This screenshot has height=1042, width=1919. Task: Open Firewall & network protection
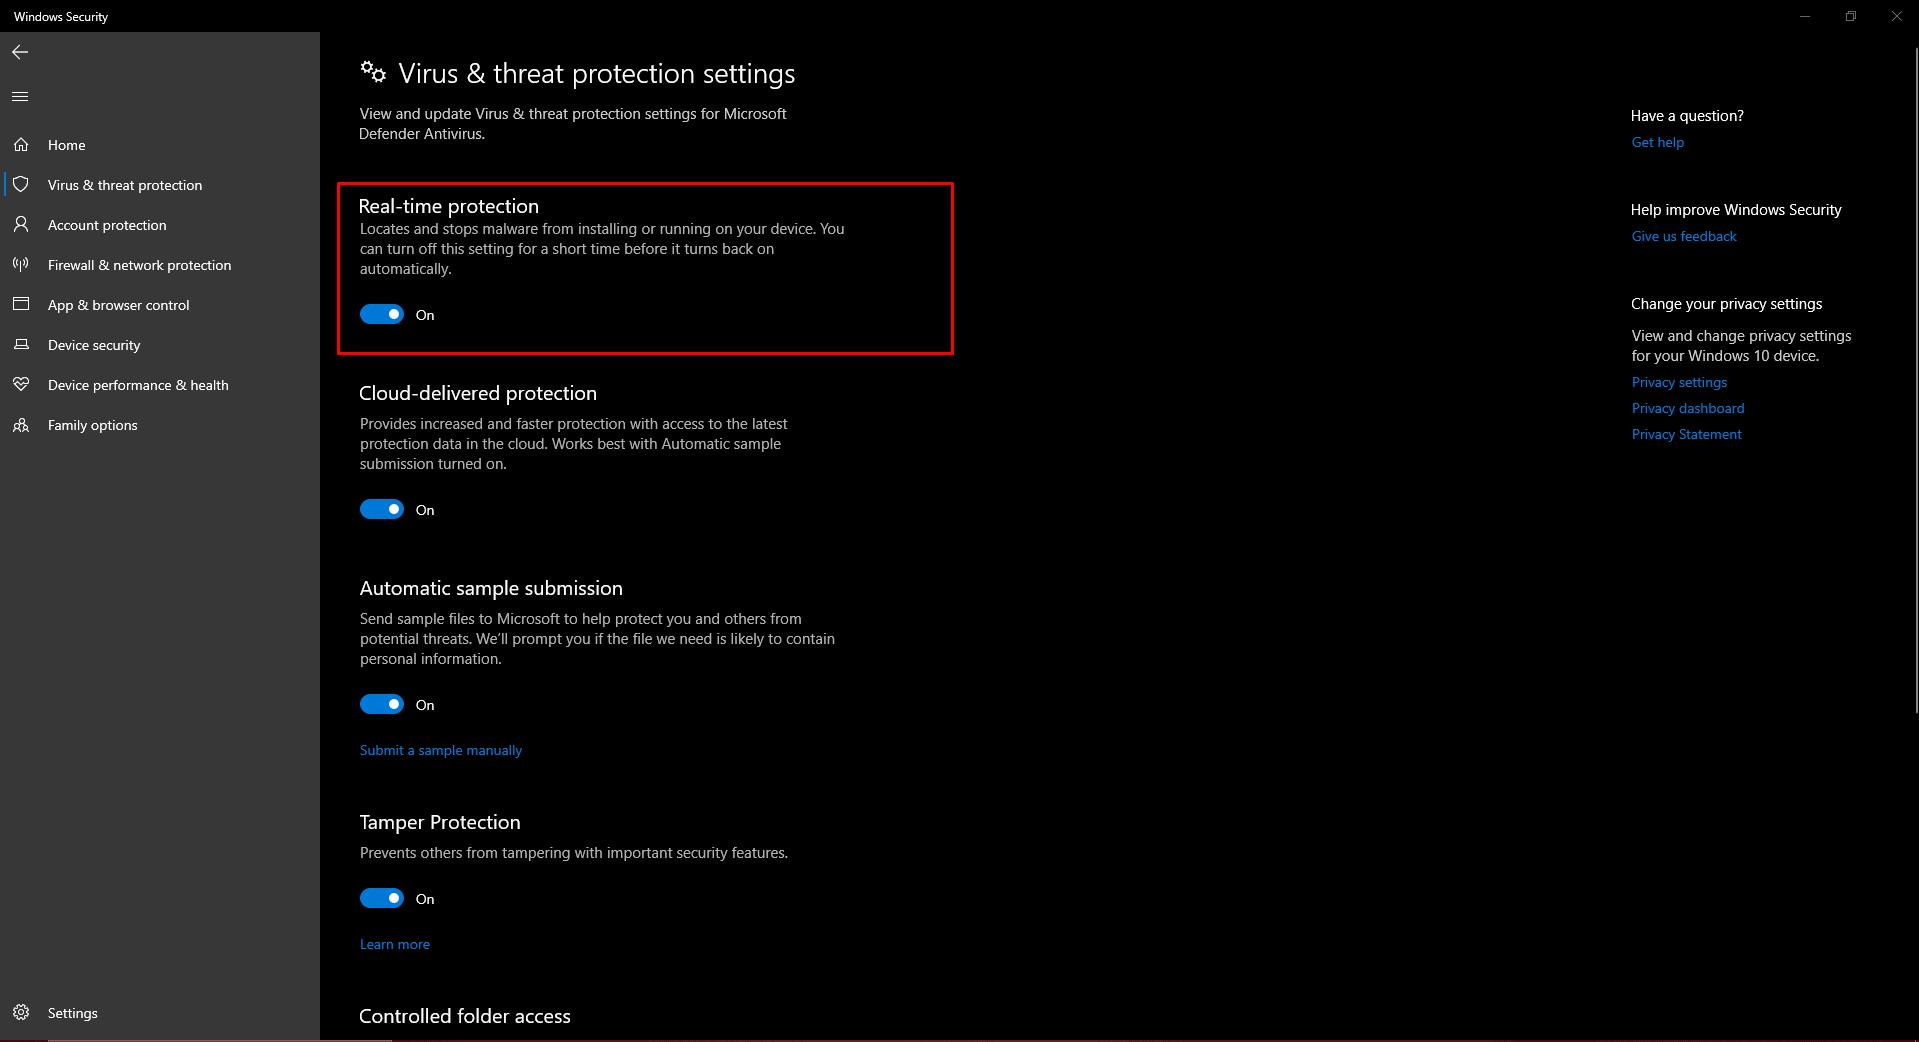click(160, 265)
